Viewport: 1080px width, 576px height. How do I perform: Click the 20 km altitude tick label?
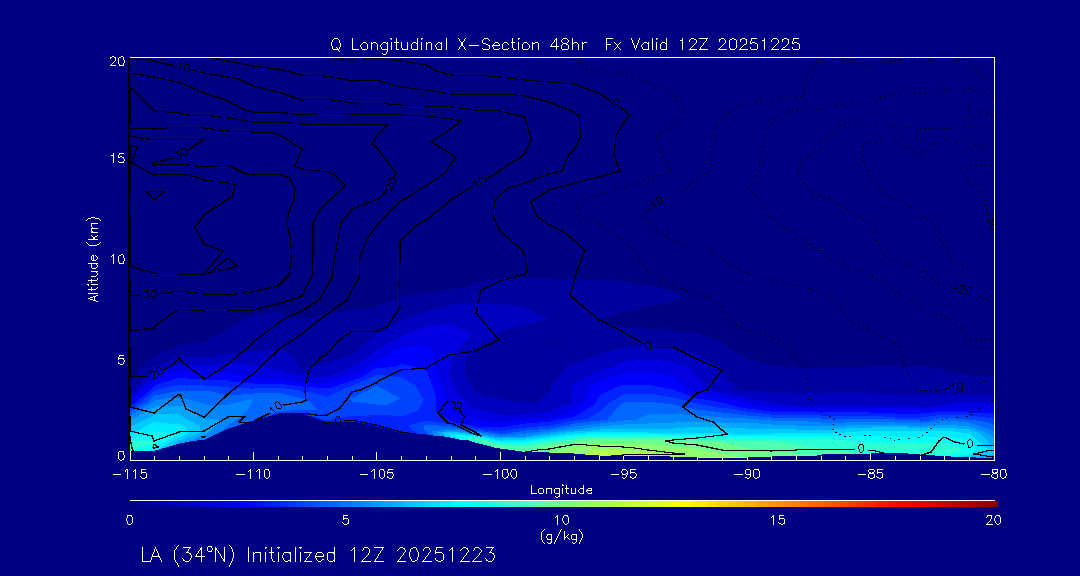pyautogui.click(x=115, y=61)
